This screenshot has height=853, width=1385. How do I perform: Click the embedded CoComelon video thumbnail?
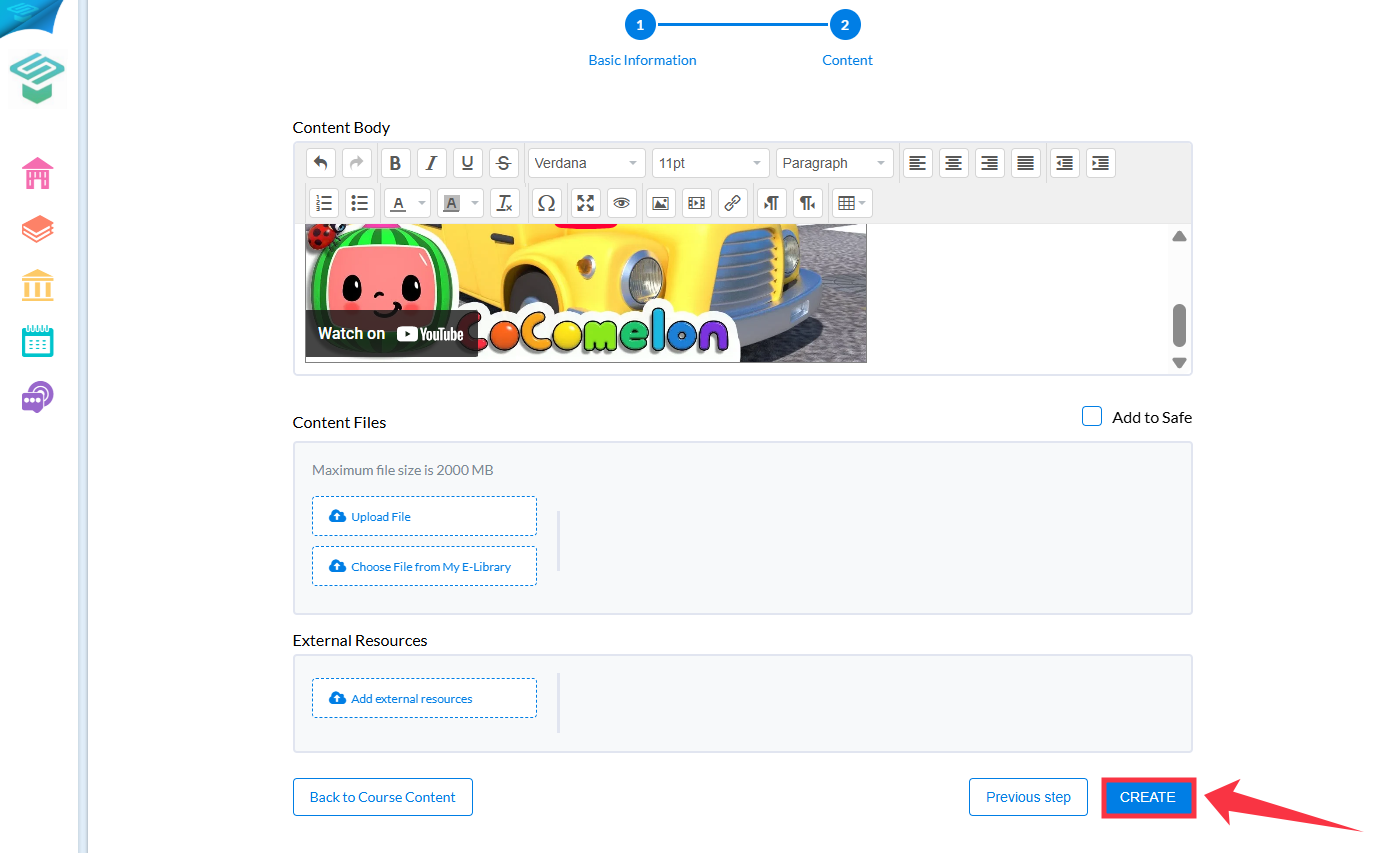[x=586, y=293]
